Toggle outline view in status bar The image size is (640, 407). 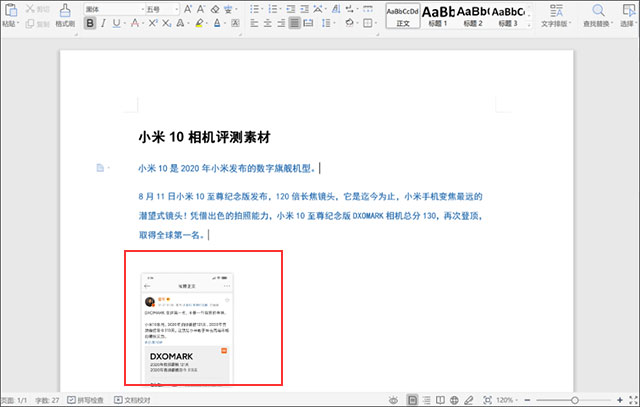click(x=427, y=400)
